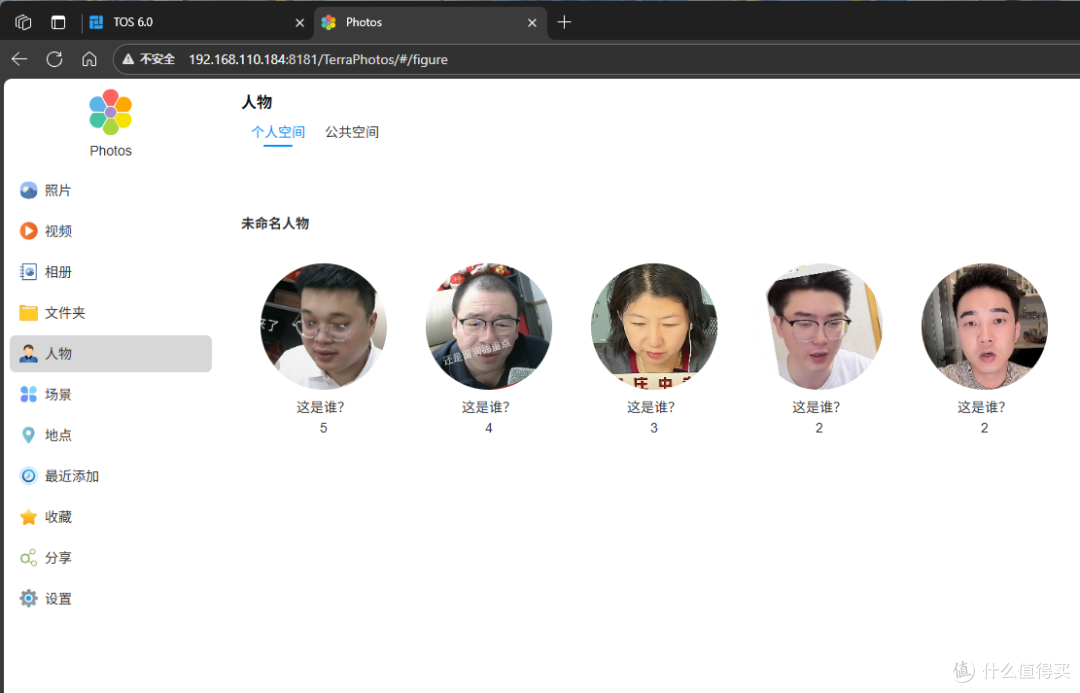Go back with browser back arrow
1080x693 pixels.
[19, 59]
